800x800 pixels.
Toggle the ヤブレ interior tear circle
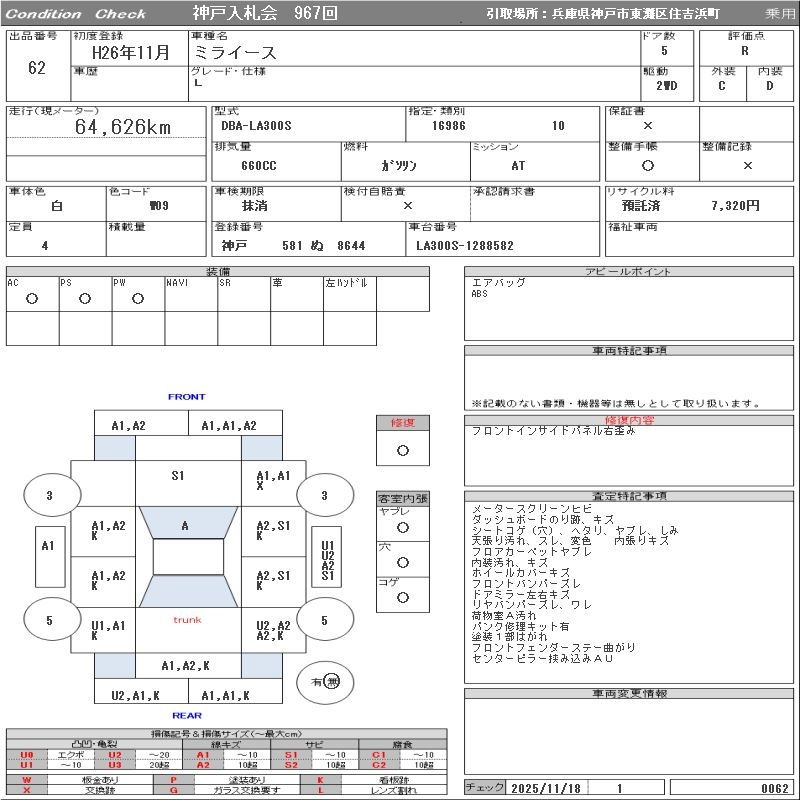[x=402, y=527]
